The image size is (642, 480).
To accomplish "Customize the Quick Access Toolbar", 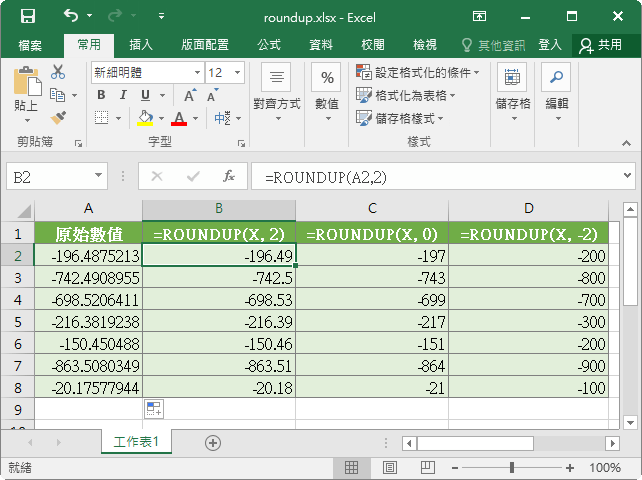I will click(161, 16).
